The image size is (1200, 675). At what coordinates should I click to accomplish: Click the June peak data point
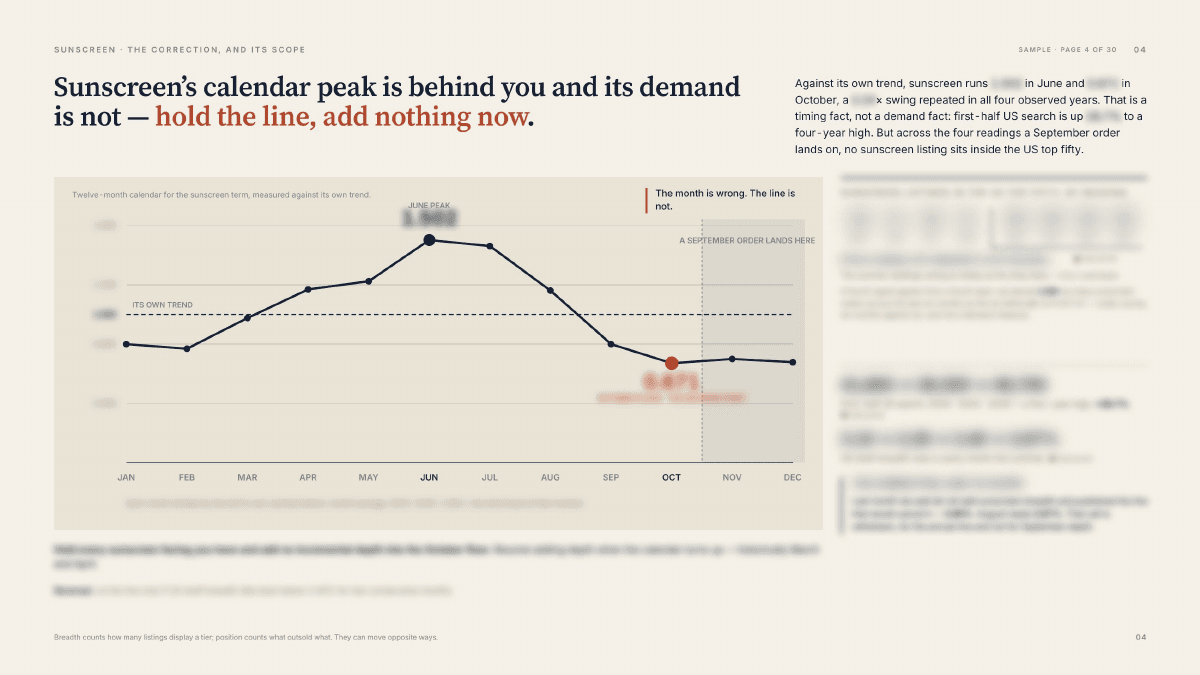click(429, 240)
